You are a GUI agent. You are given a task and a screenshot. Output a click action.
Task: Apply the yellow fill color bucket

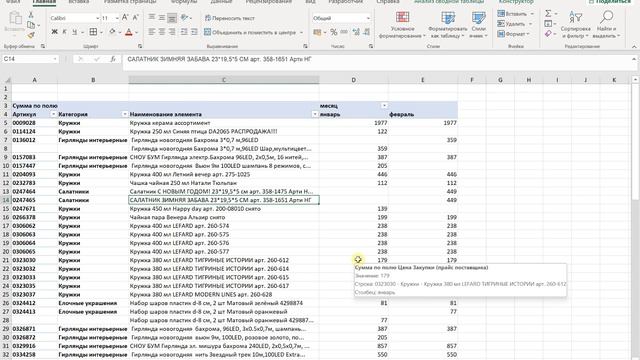[x=112, y=32]
